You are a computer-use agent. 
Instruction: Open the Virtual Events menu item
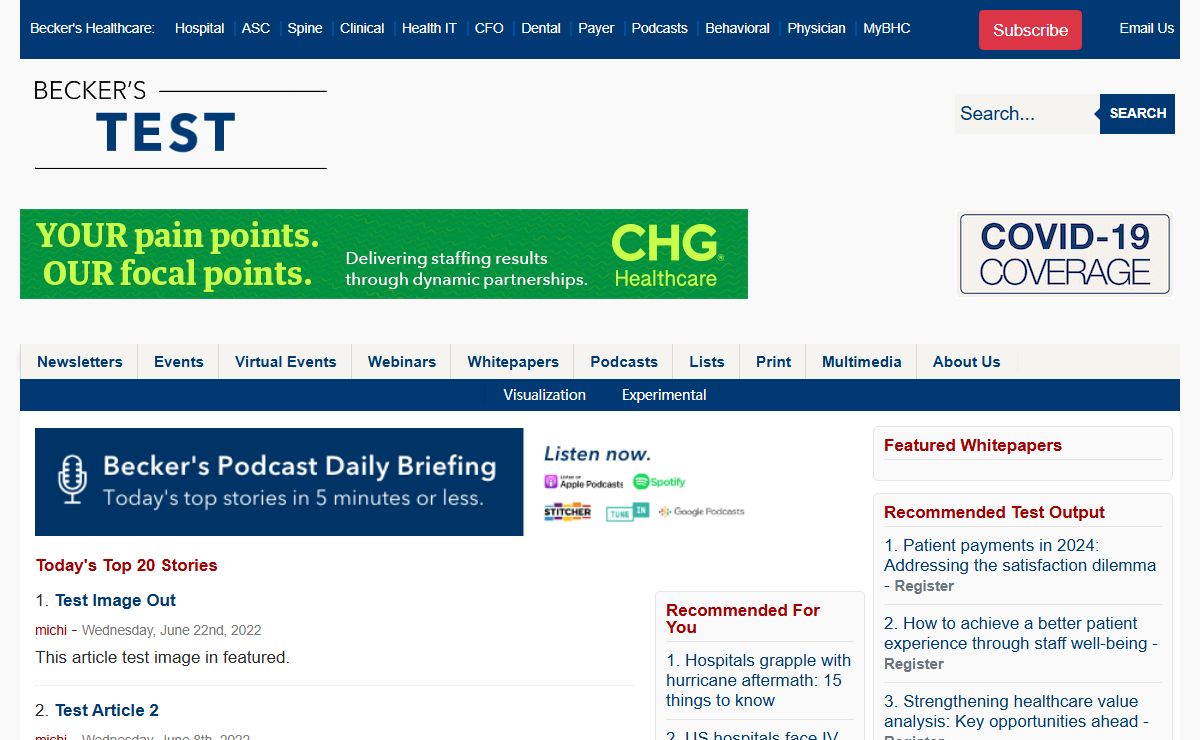coord(286,362)
